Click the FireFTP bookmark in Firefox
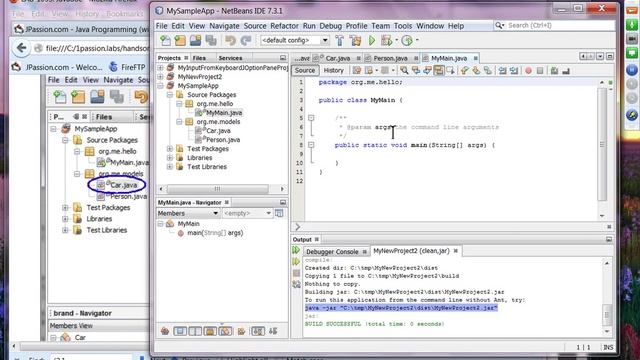Viewport: 640px width, 360px height. pyautogui.click(x=127, y=67)
